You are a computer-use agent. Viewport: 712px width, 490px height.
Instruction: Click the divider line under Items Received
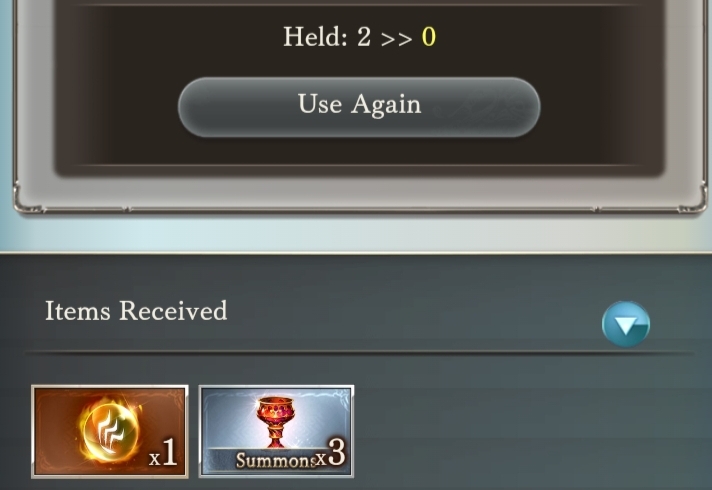[359, 353]
